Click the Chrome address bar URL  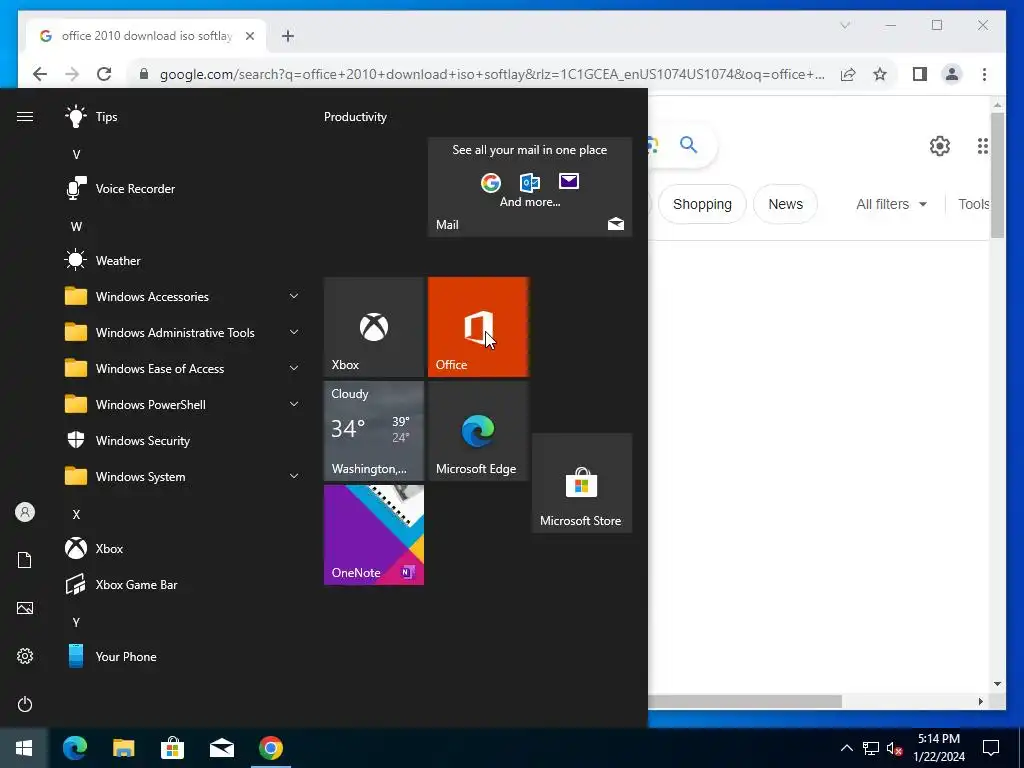point(492,74)
